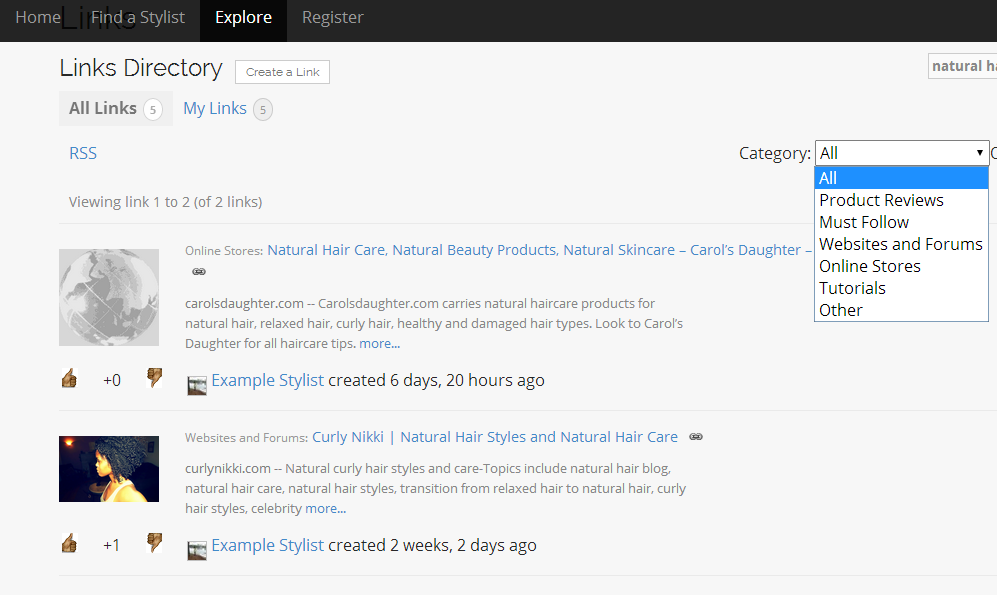
Task: Click the natural hair search field
Action: (963, 66)
